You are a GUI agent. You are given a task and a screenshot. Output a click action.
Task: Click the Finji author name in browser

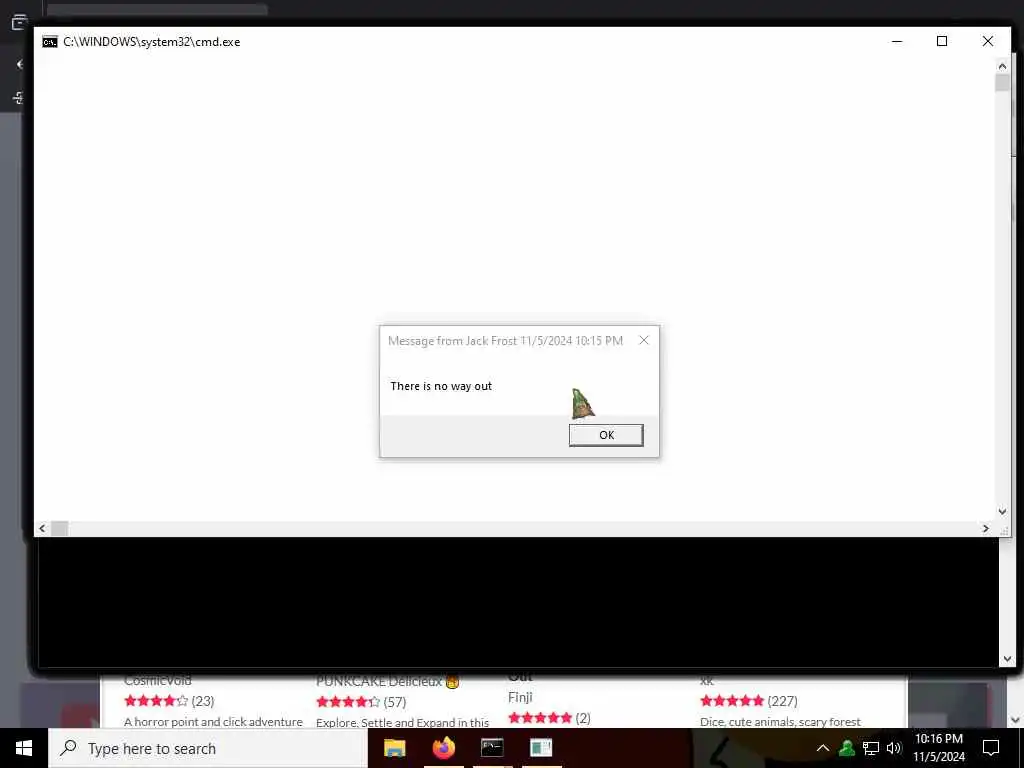pos(520,697)
